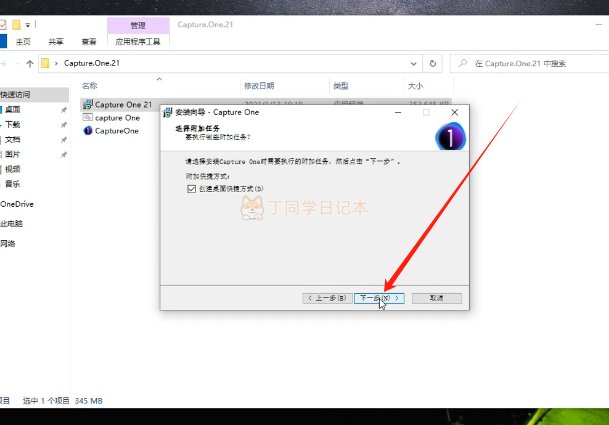Open 下载 folder in Quick Access
The width and height of the screenshot is (609, 425).
(13, 125)
